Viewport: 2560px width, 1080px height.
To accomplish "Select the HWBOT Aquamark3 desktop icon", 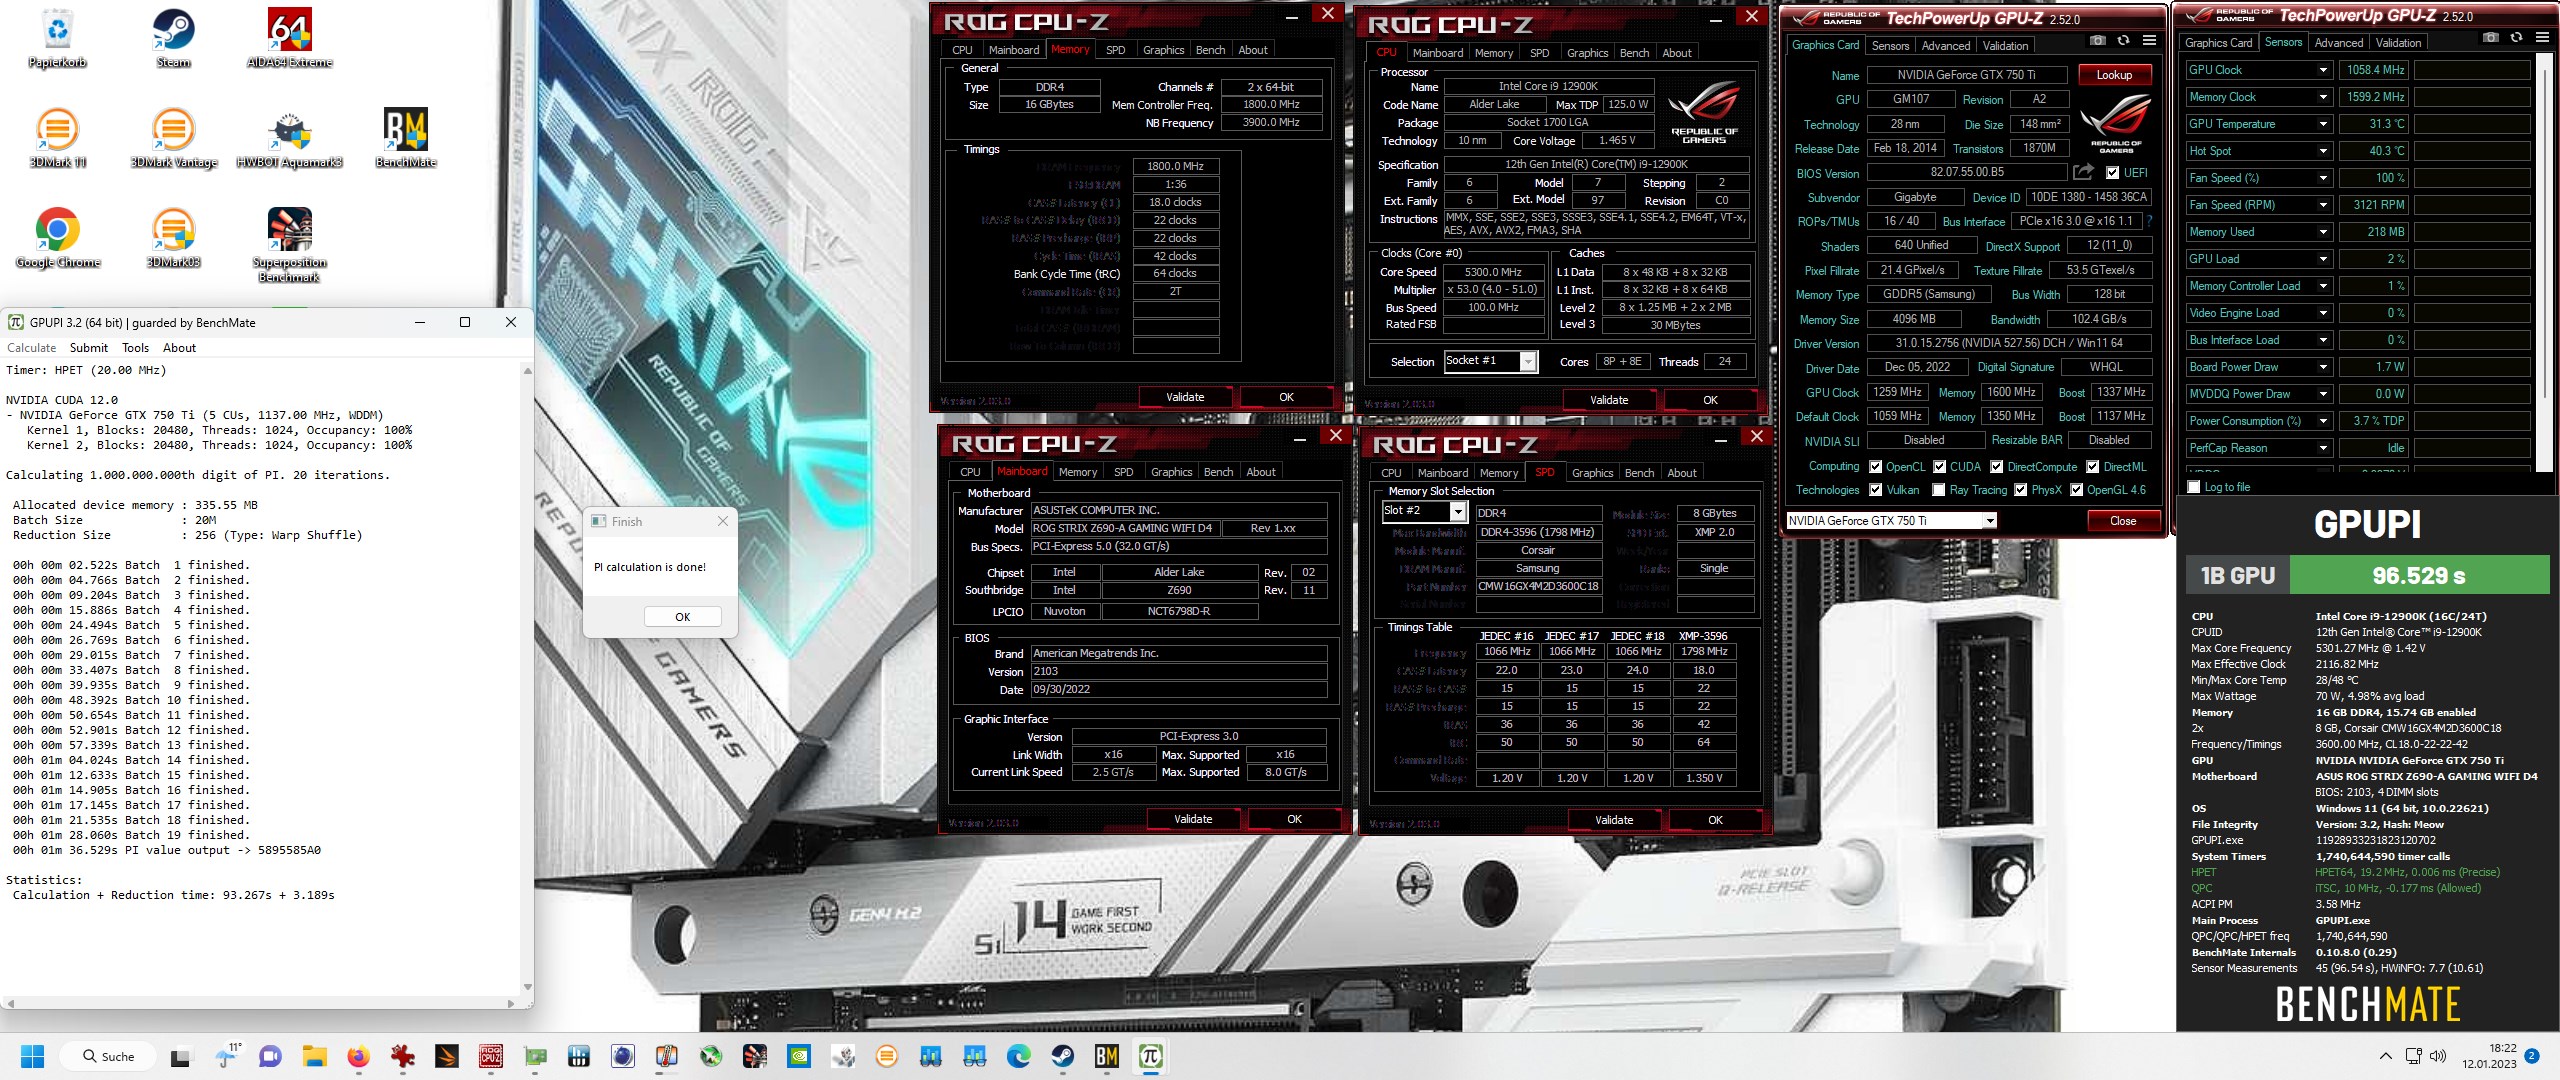I will [x=289, y=138].
